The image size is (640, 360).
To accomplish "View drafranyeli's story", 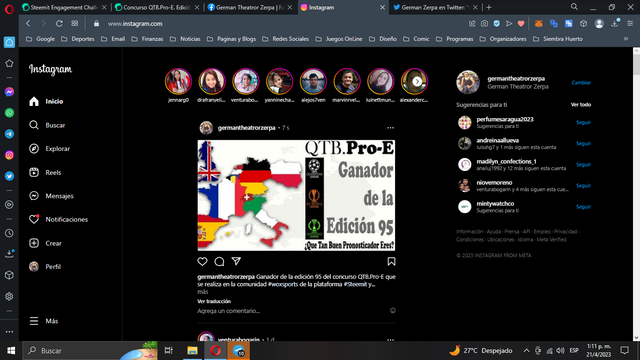I will pyautogui.click(x=212, y=81).
